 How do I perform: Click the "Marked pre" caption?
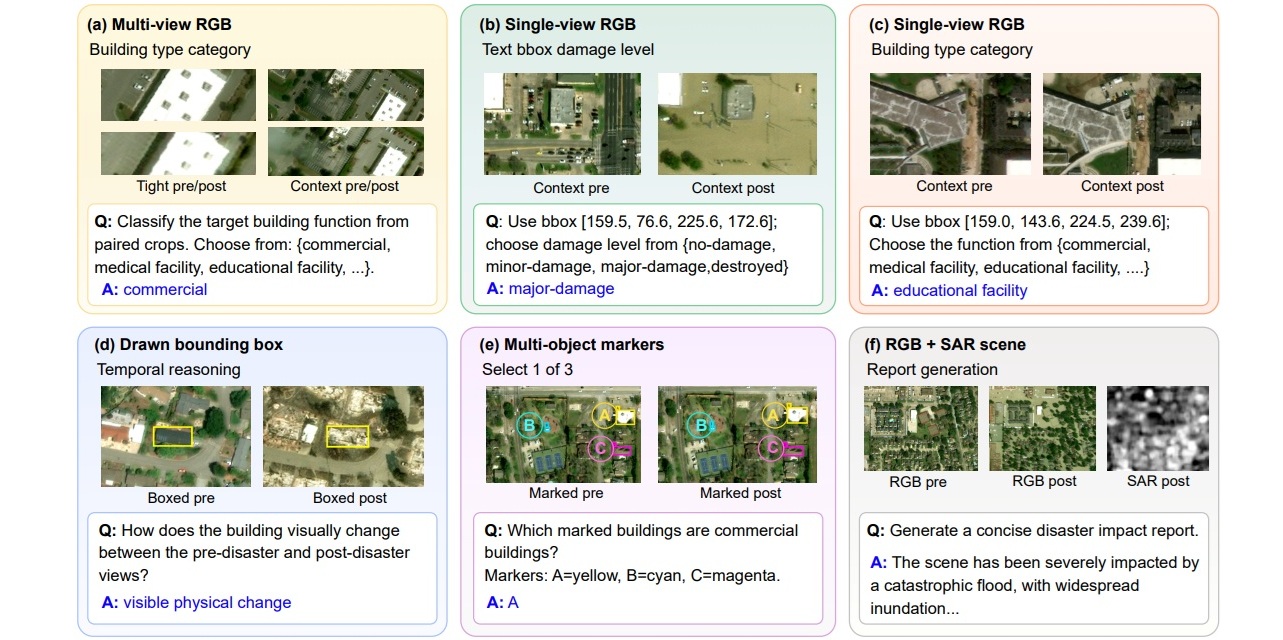tap(566, 493)
